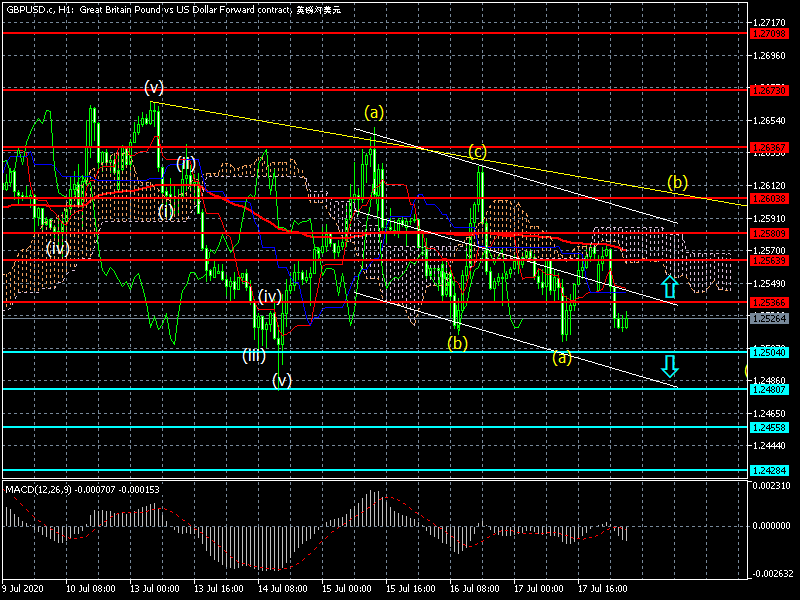800x600 pixels.
Task: Click the cyan up arrow marker
Action: click(x=669, y=287)
